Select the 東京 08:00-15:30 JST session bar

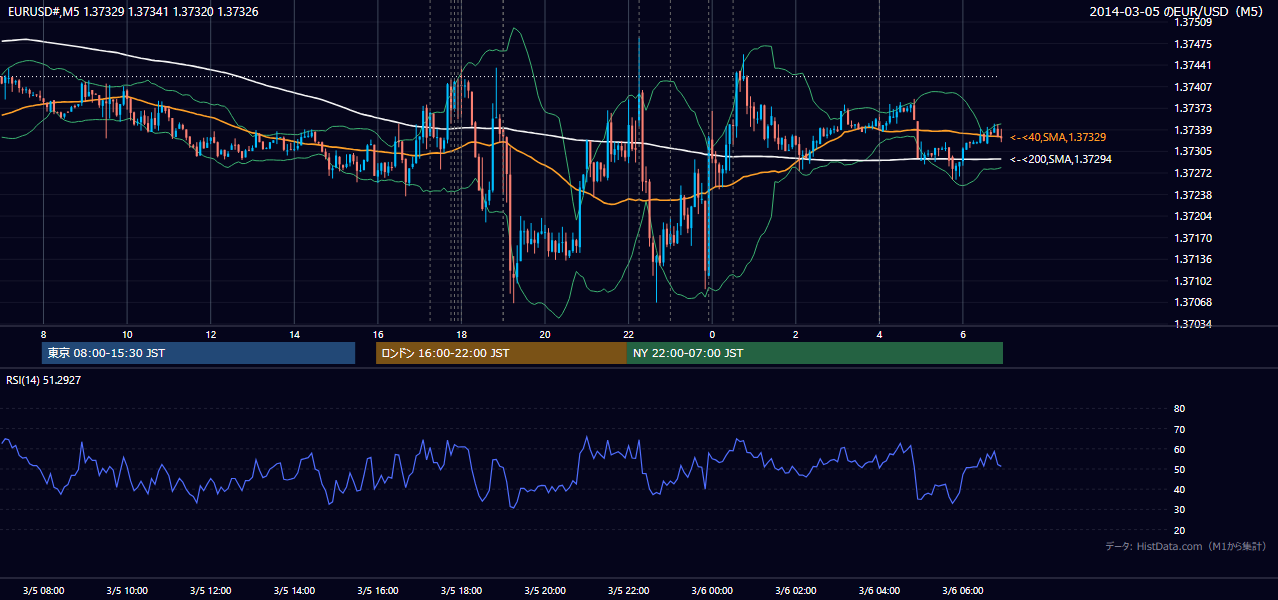tap(198, 353)
